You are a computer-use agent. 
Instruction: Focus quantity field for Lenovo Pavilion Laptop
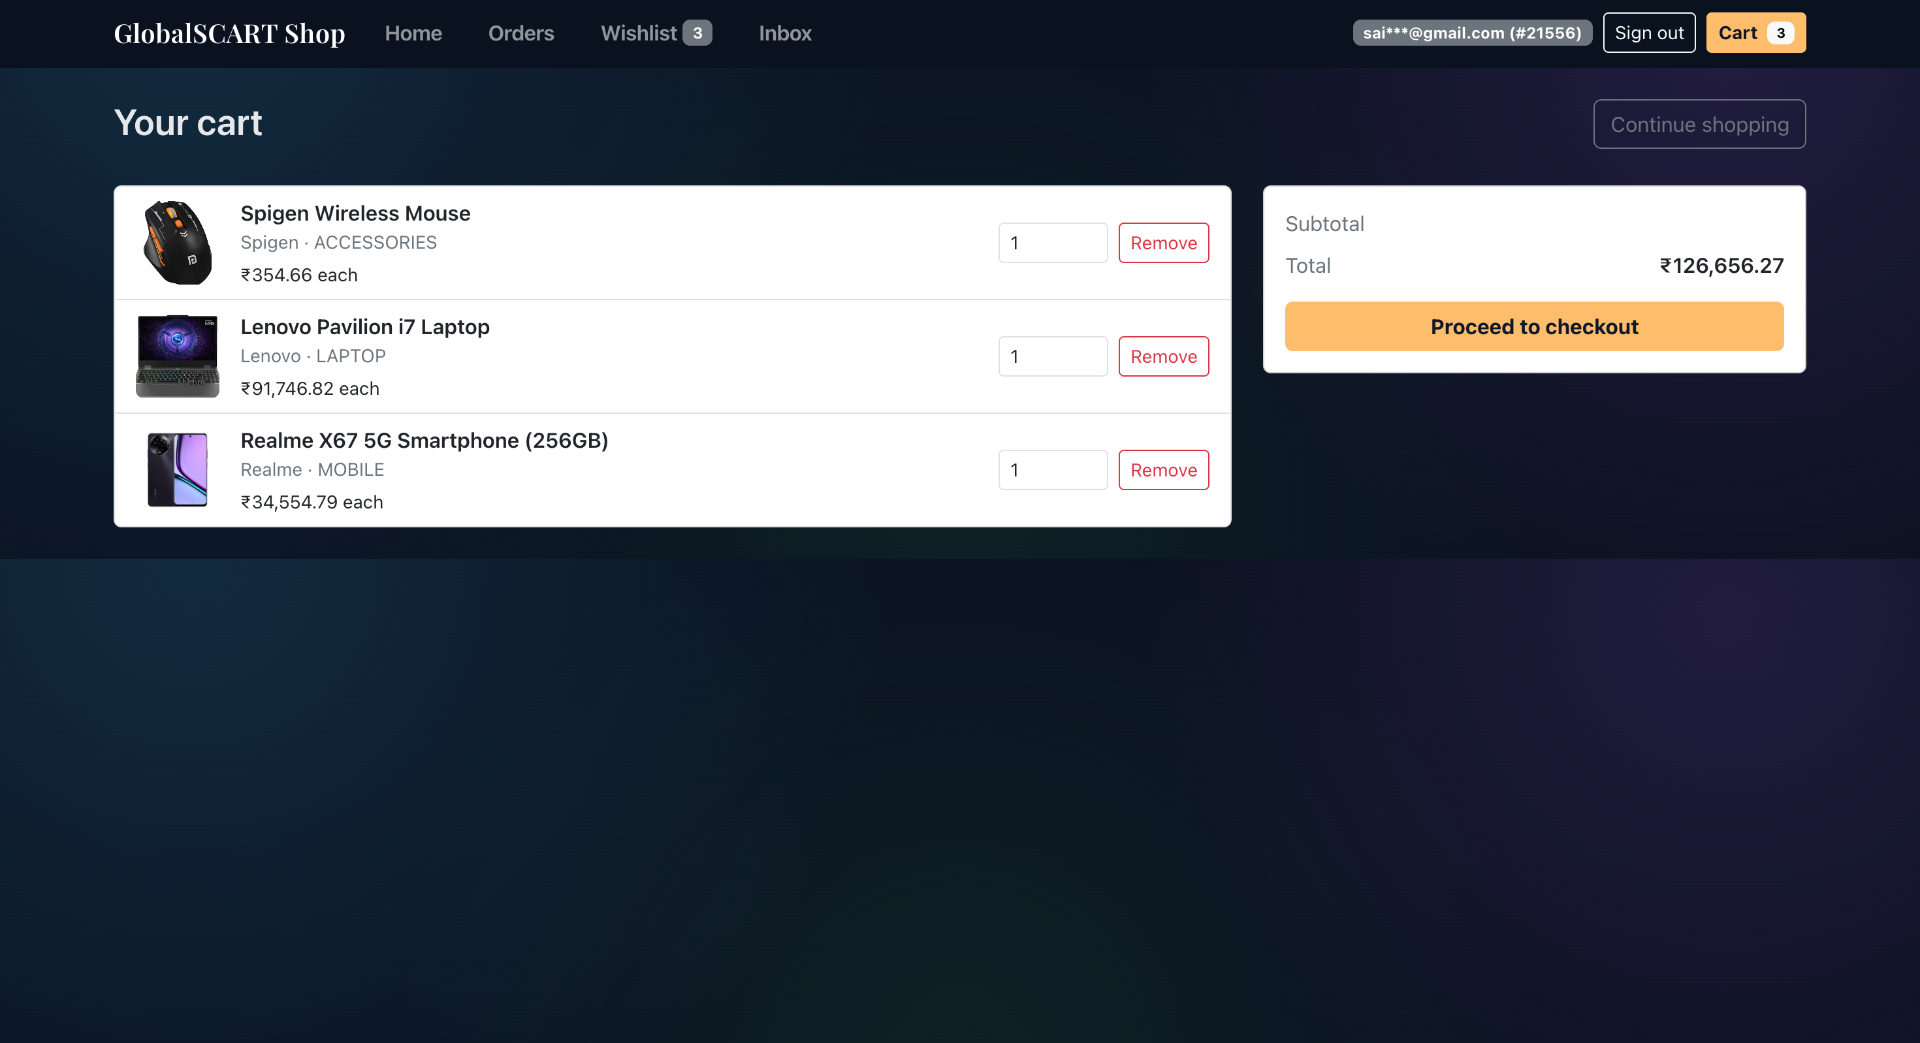coord(1053,356)
